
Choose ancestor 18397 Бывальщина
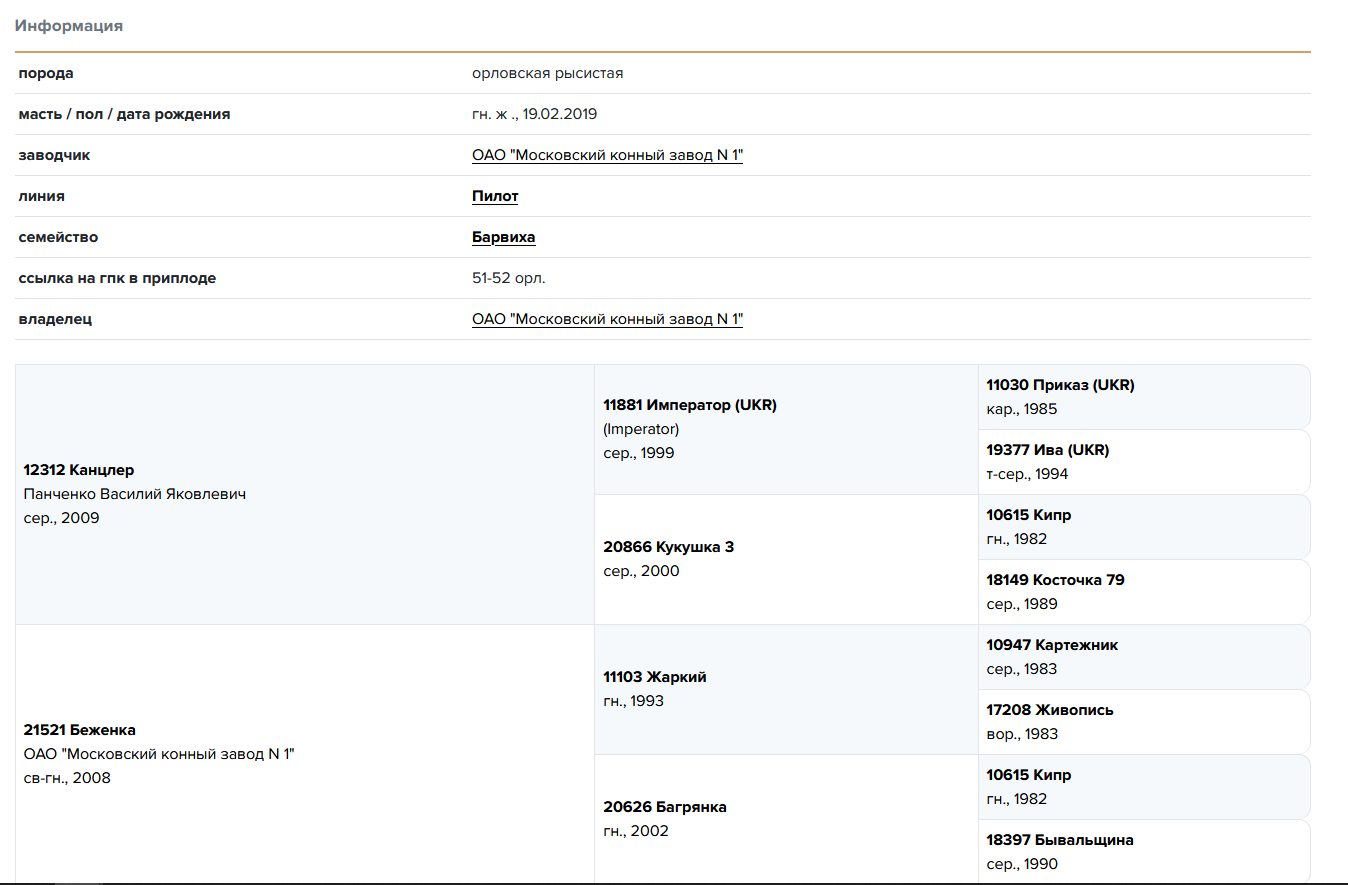(1059, 840)
